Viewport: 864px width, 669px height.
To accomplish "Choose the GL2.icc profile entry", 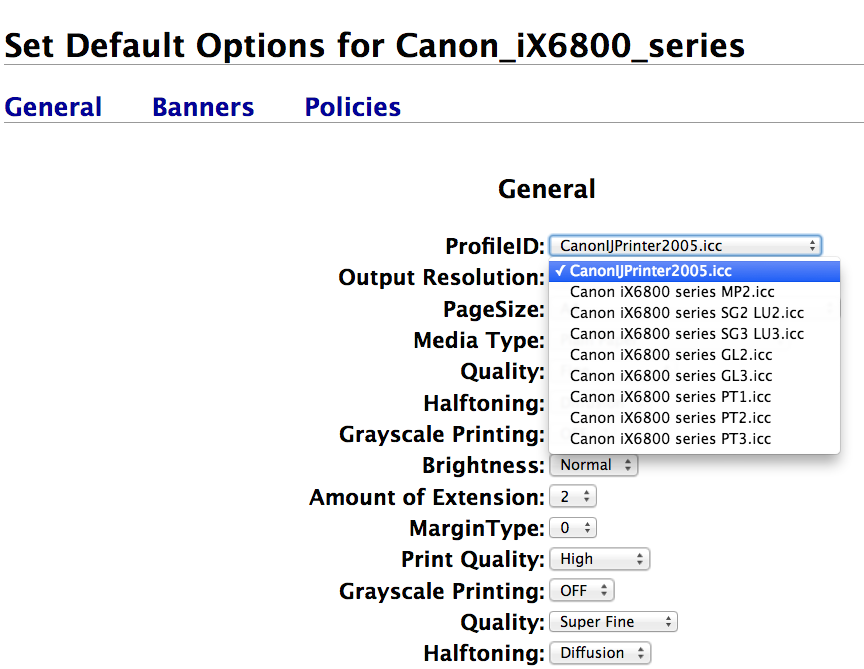I will (x=671, y=355).
